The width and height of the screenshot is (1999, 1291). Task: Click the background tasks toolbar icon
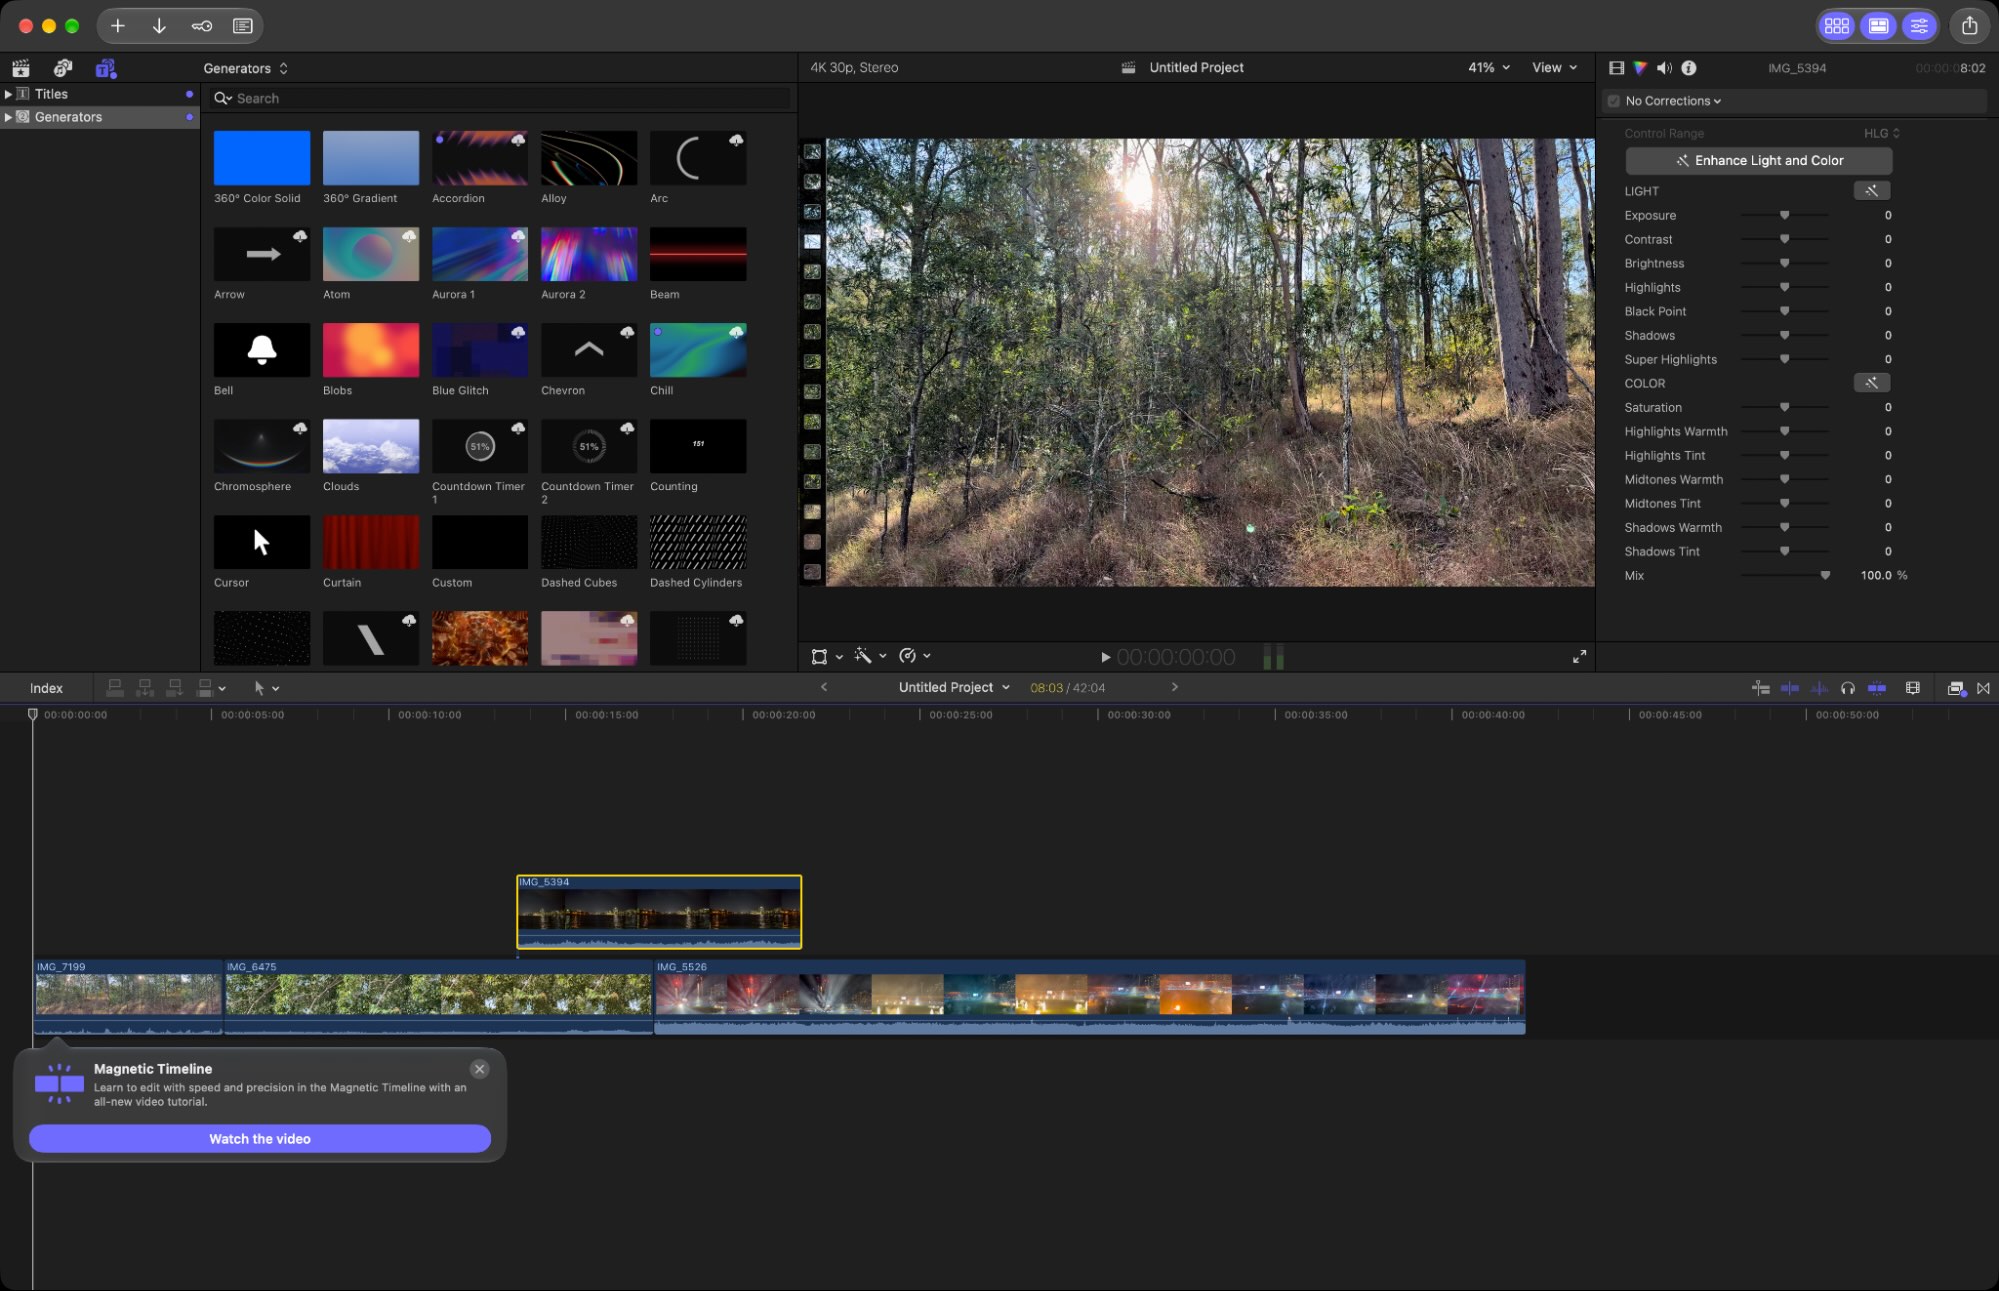243,26
